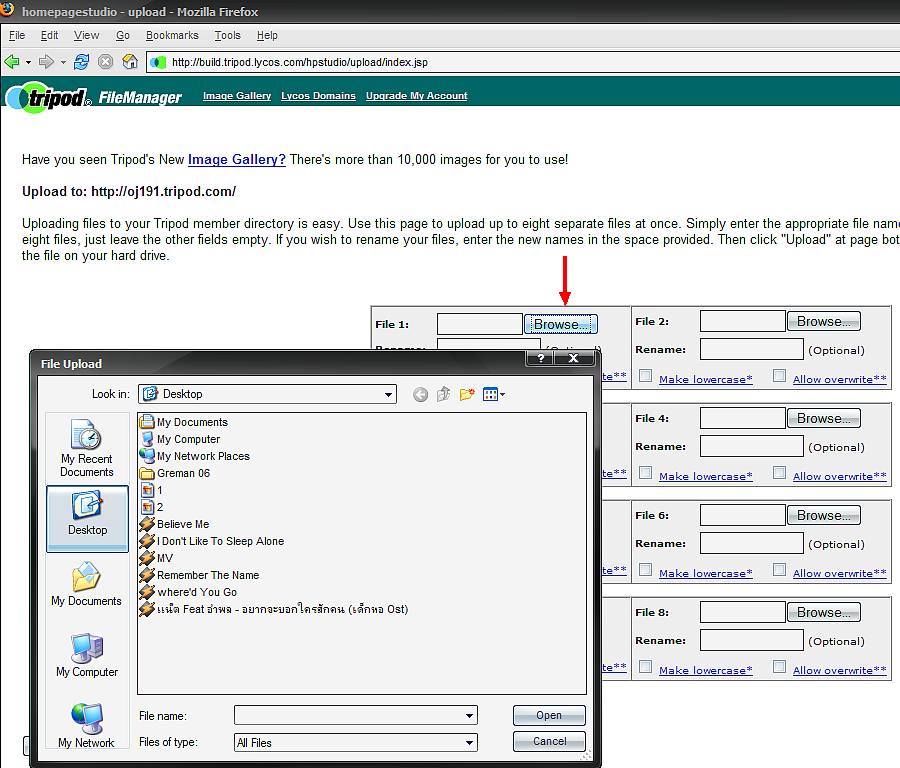This screenshot has height=768, width=900.
Task: Toggle Make lowercase checkbox for File 2
Action: (646, 376)
